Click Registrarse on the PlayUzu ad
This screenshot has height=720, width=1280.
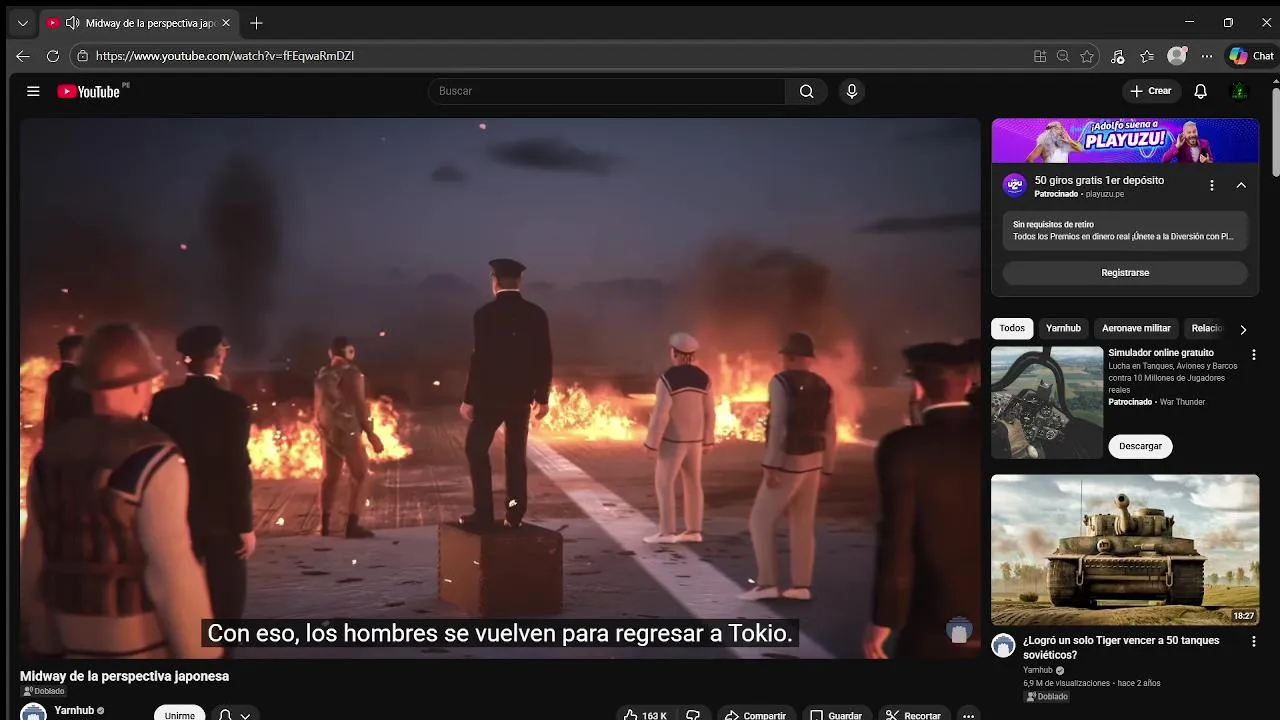(x=1125, y=272)
